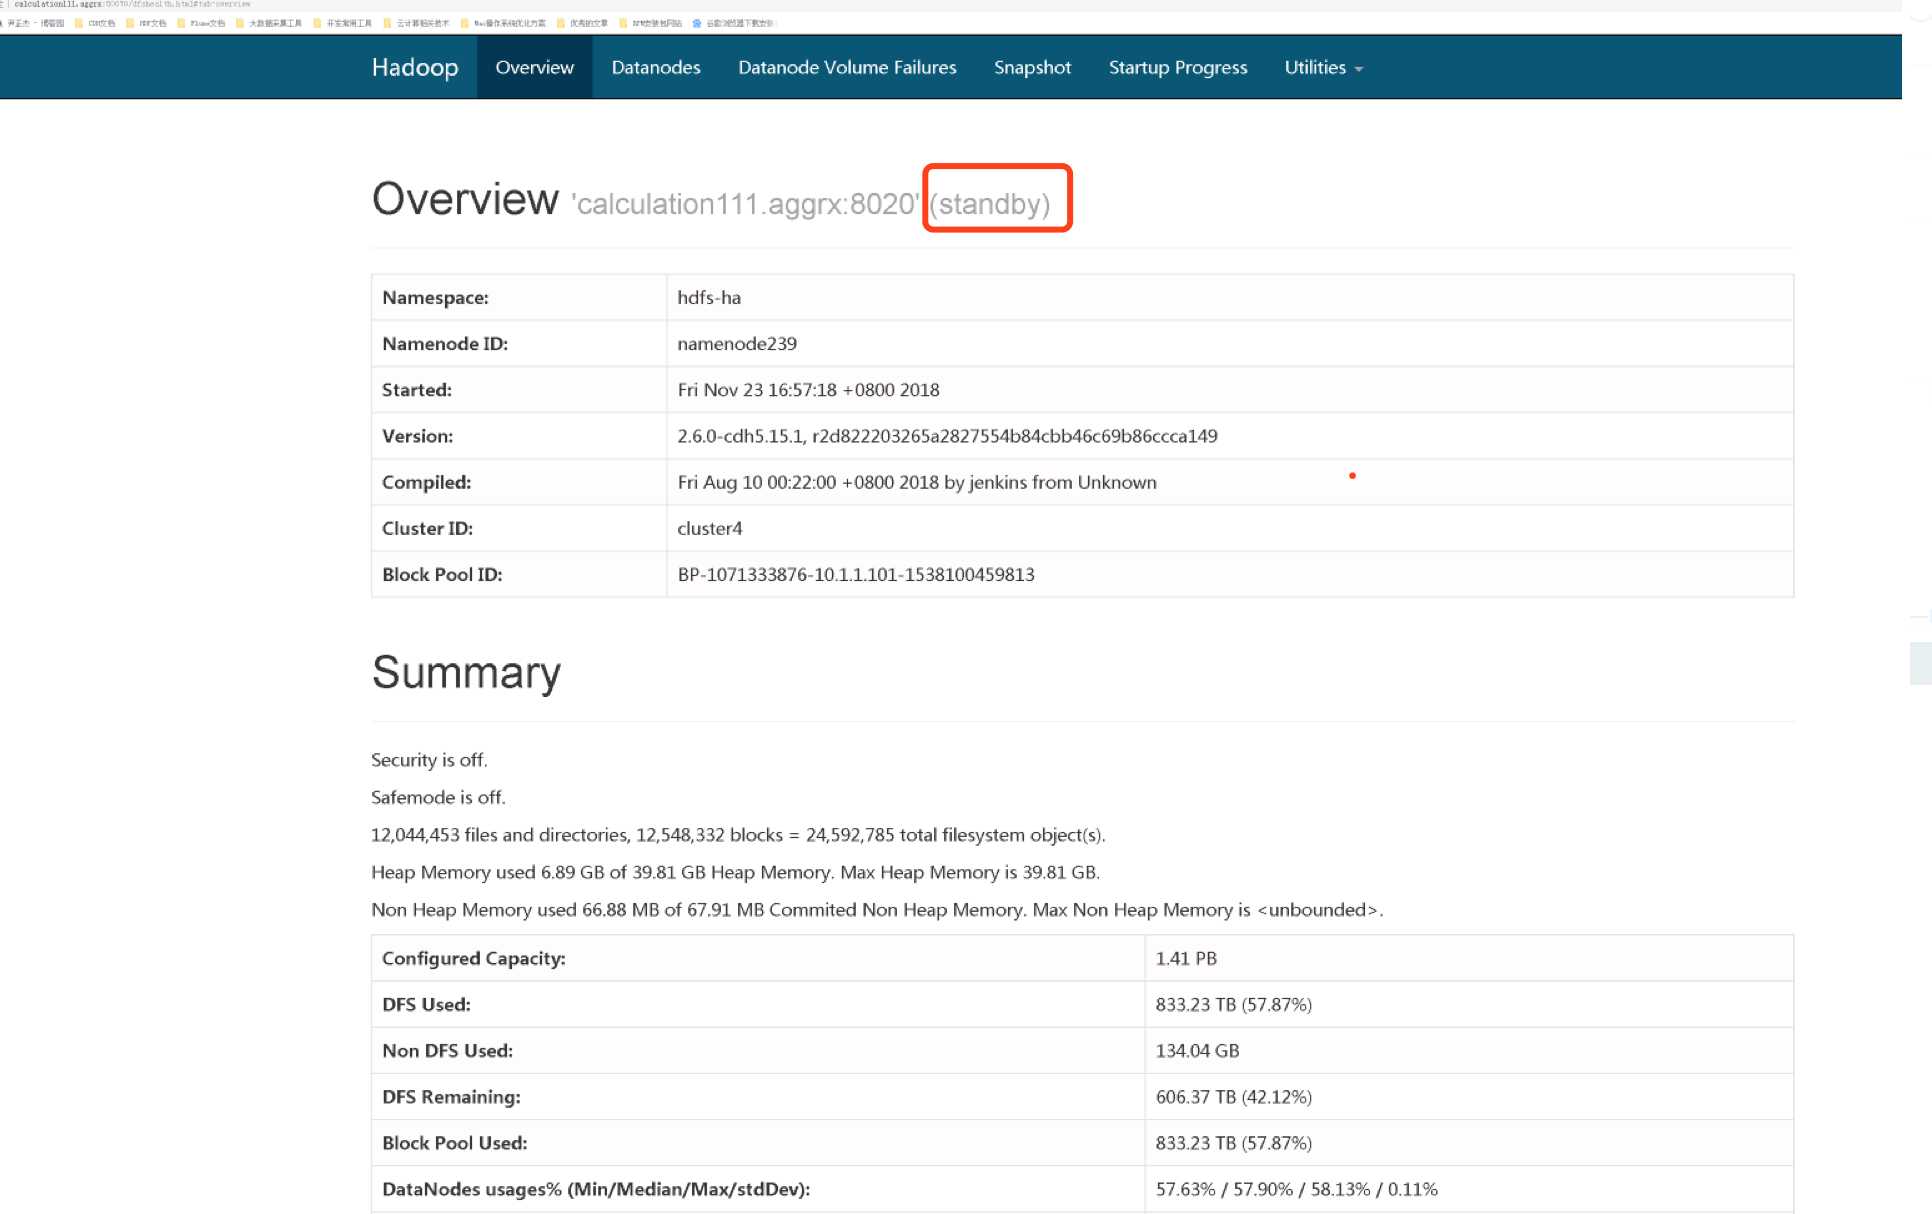The image size is (1932, 1214).
Task: Click the highlighted standby status text
Action: tap(990, 203)
